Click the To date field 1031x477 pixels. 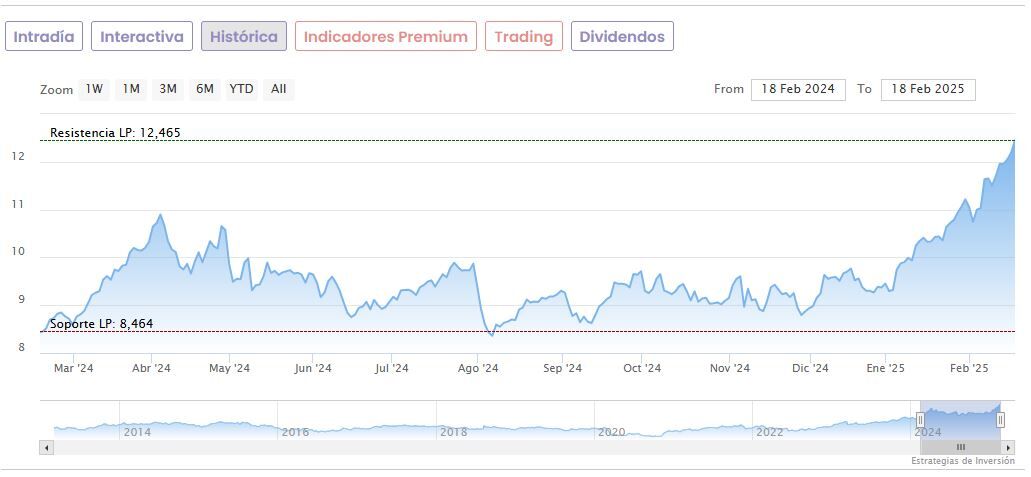(928, 89)
